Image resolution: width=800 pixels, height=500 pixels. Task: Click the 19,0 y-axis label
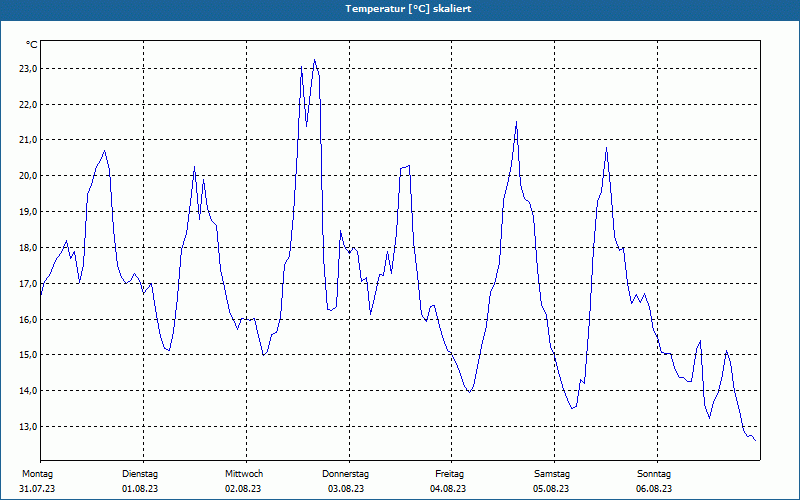click(28, 211)
